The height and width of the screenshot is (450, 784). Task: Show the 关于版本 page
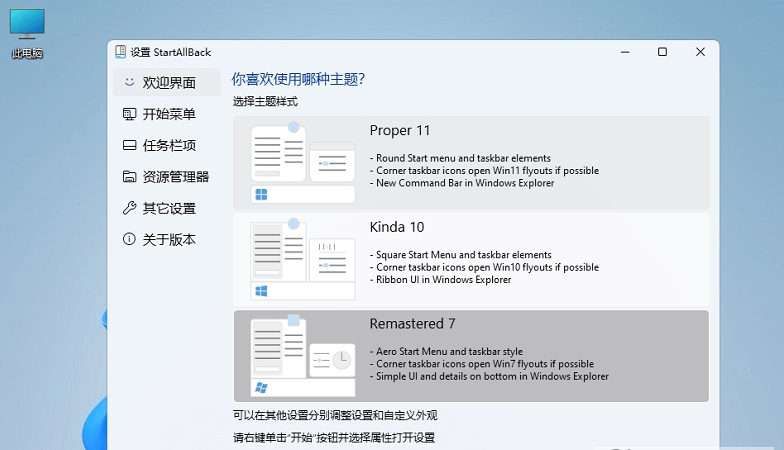coord(166,240)
